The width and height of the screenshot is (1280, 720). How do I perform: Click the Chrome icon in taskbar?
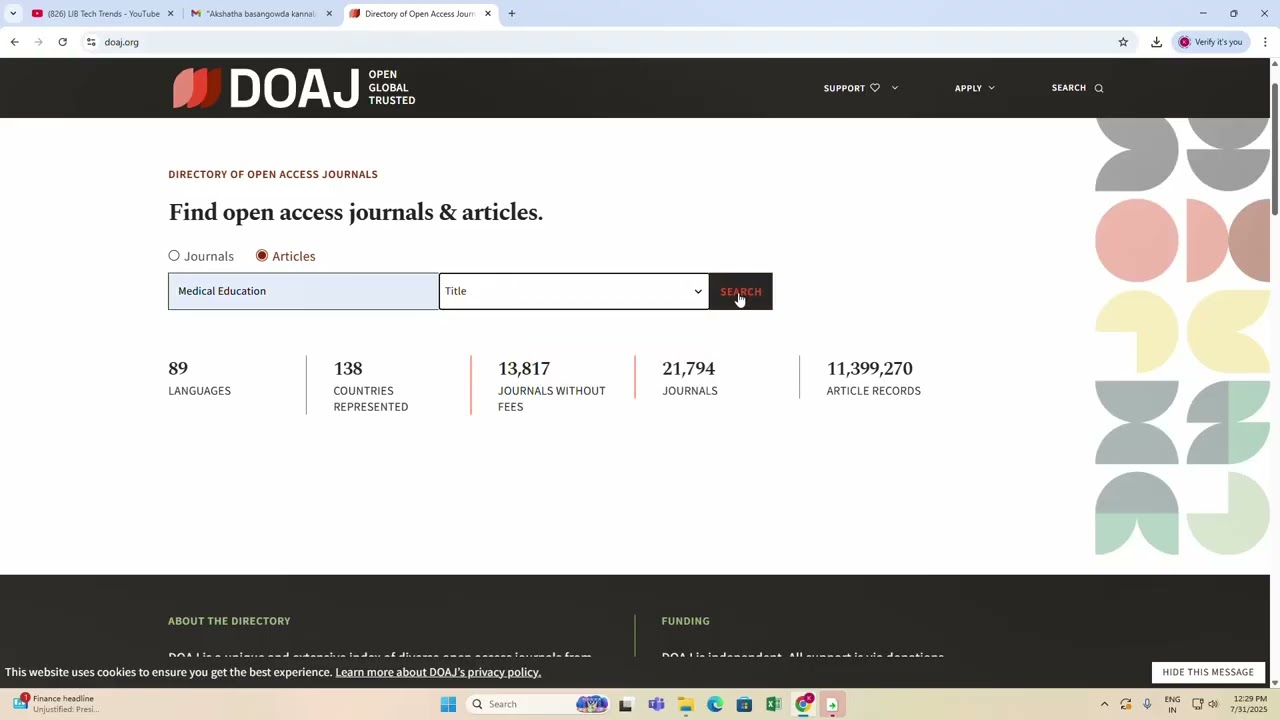[803, 704]
